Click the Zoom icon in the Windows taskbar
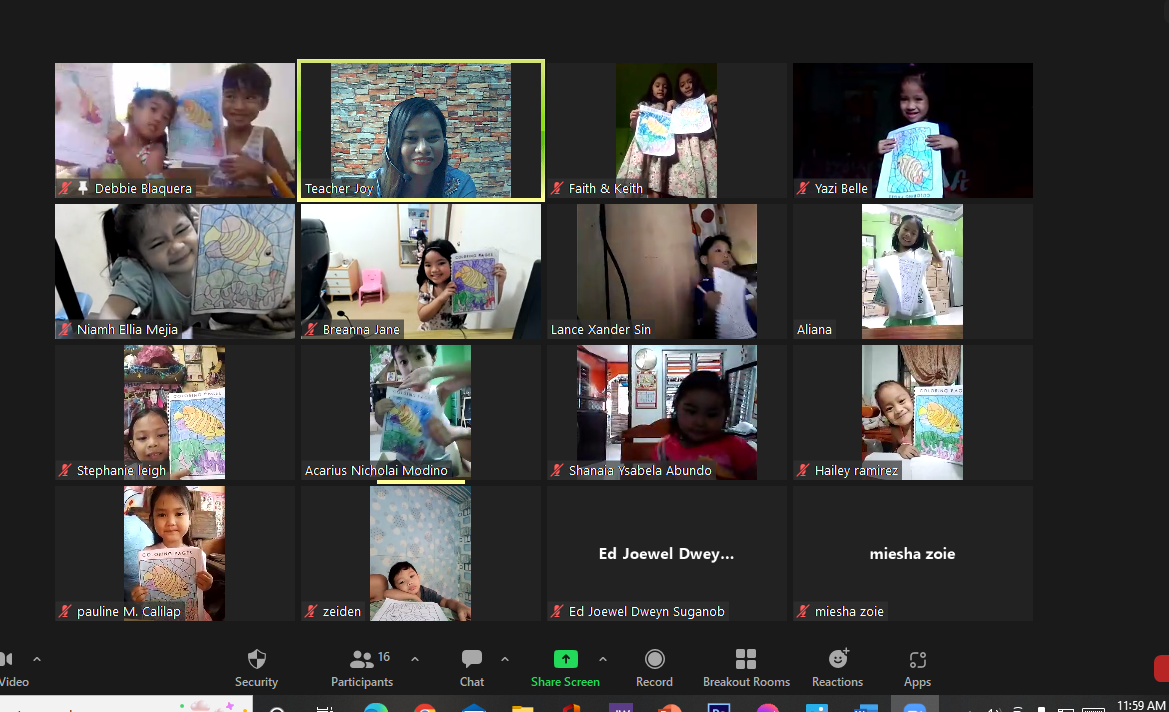The image size is (1169, 712). (915, 706)
